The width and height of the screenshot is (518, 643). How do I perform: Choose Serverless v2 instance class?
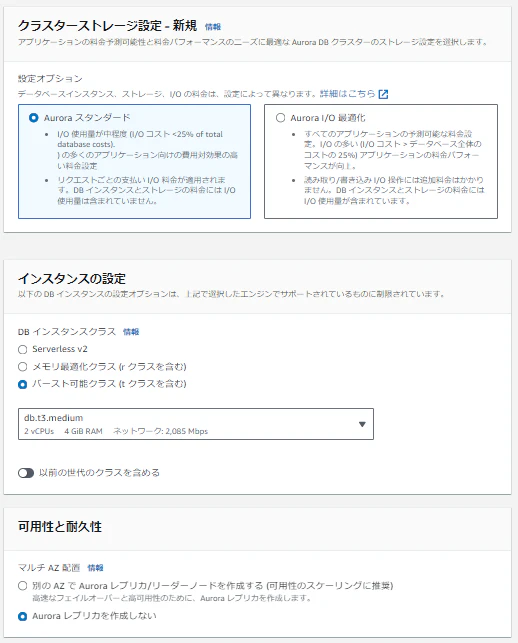[x=23, y=349]
